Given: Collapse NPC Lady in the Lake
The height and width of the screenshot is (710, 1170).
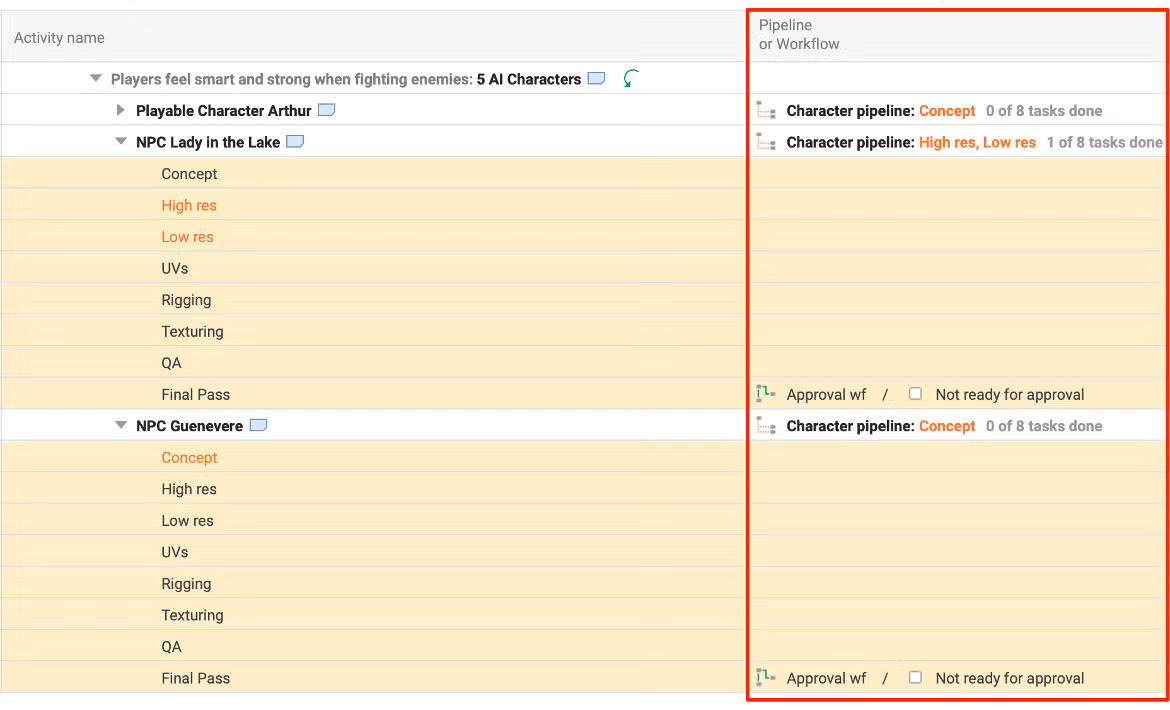Looking at the screenshot, I should click(x=121, y=142).
